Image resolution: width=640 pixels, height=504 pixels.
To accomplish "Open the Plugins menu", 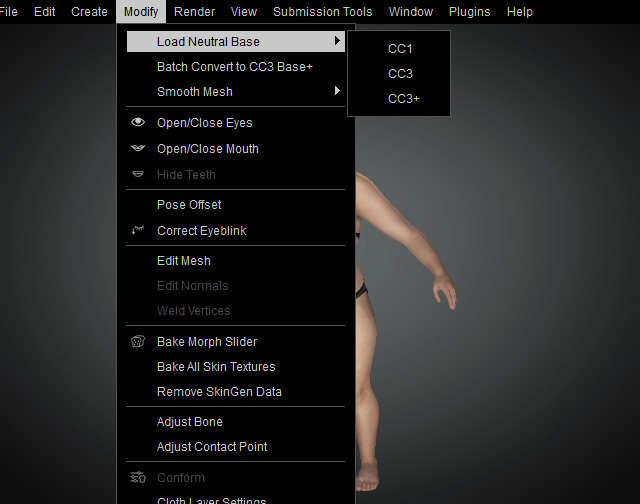I will 470,12.
